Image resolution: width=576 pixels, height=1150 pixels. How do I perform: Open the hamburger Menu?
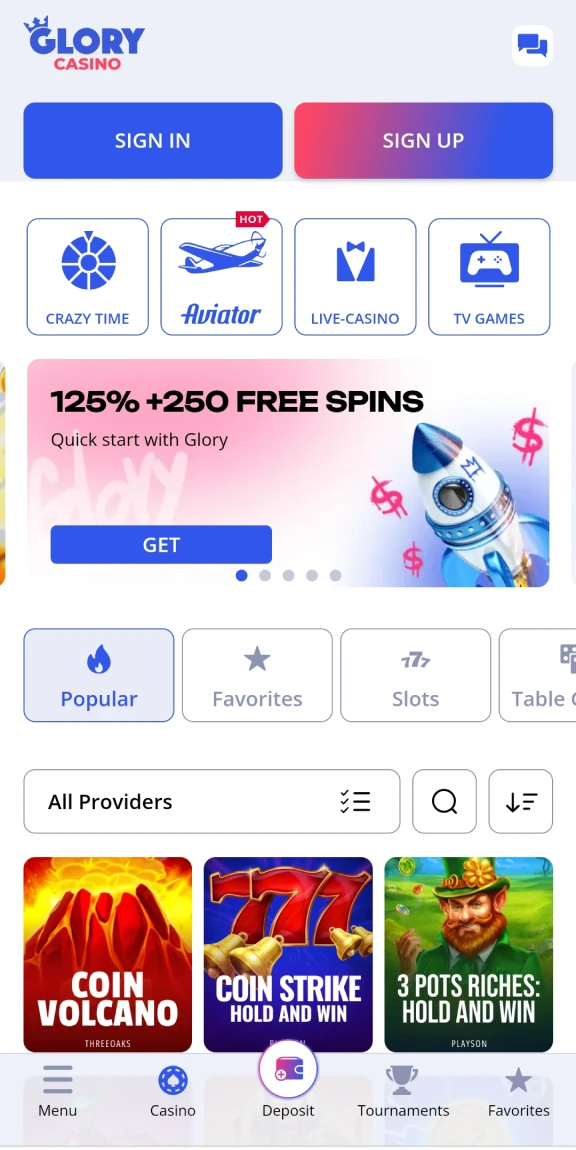(57, 1091)
